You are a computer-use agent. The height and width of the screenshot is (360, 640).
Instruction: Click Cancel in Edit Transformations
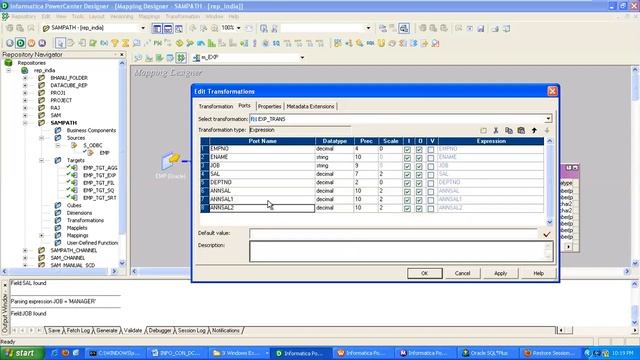(x=462, y=273)
